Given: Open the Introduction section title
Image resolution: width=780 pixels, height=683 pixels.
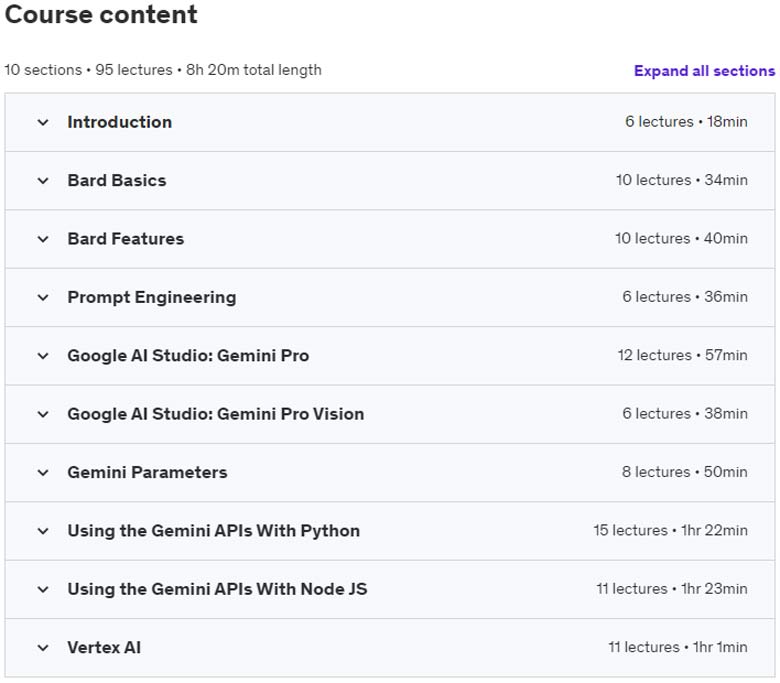Looking at the screenshot, I should tap(120, 122).
